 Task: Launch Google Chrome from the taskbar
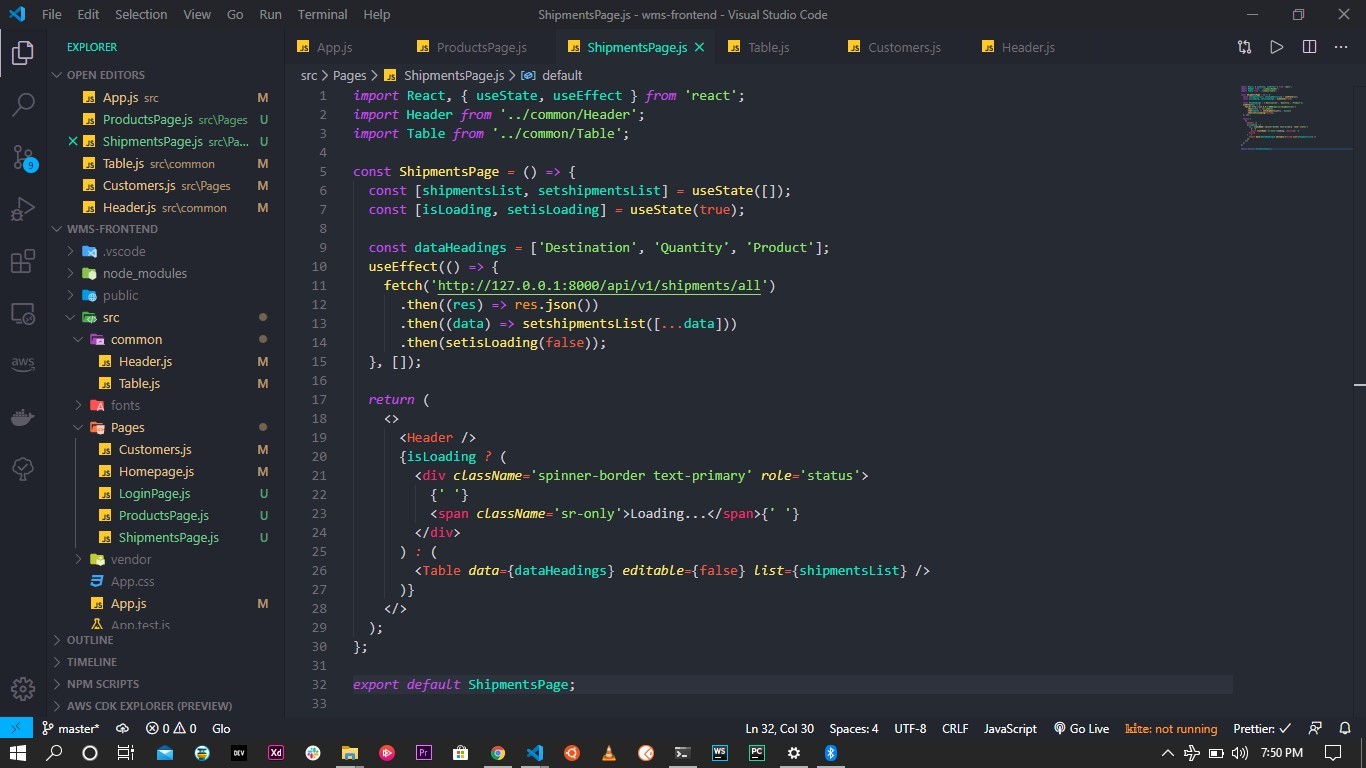[498, 753]
